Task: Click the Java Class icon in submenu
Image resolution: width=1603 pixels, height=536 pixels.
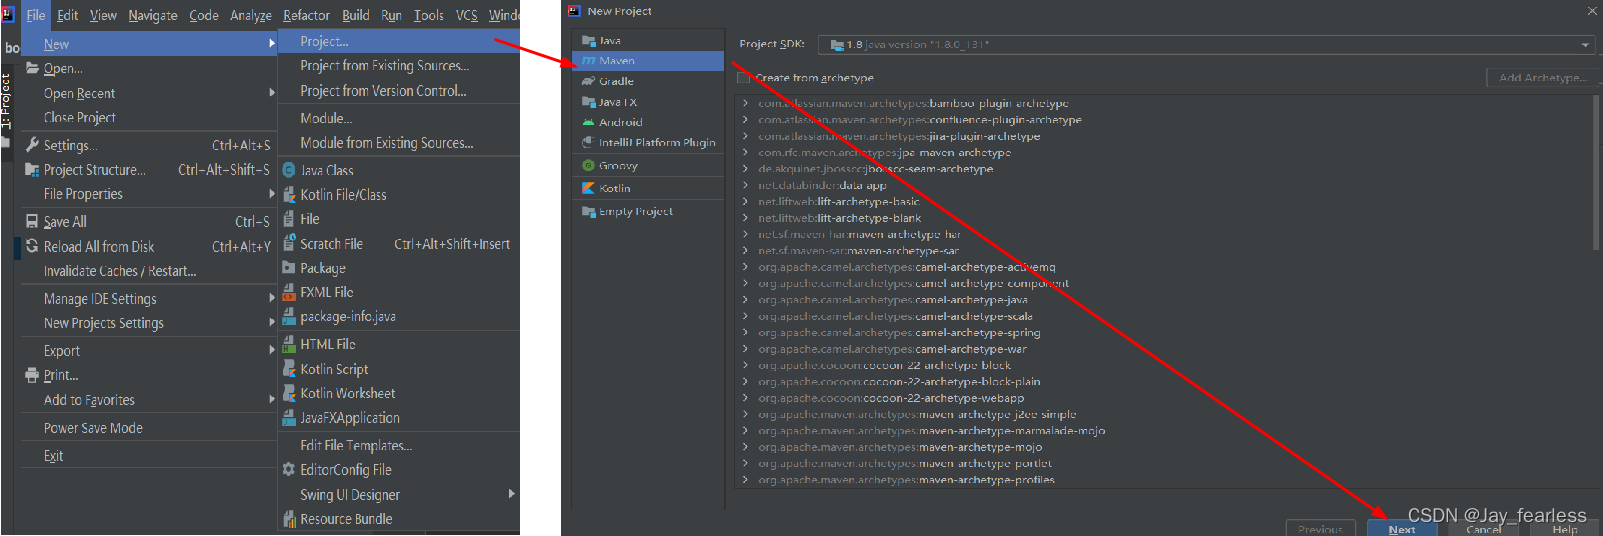Action: coord(289,170)
